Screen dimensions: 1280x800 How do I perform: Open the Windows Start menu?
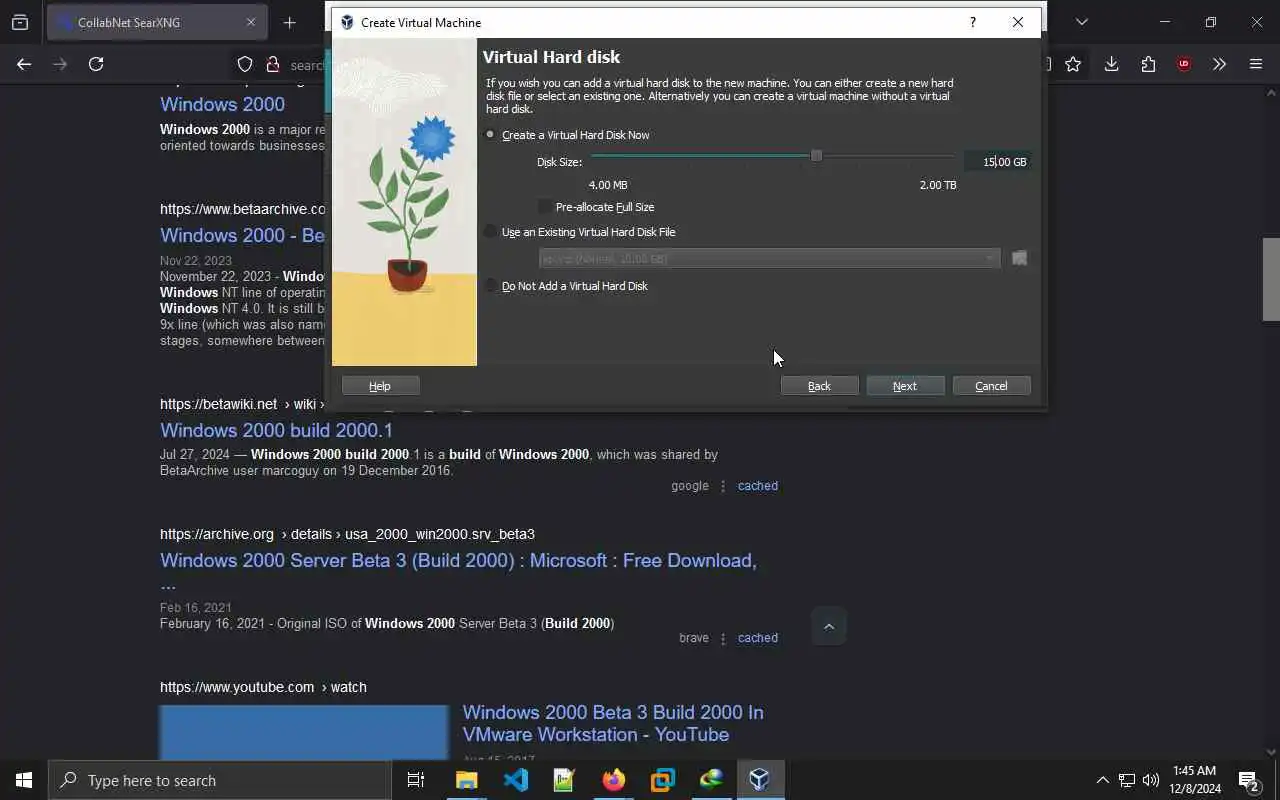point(24,780)
